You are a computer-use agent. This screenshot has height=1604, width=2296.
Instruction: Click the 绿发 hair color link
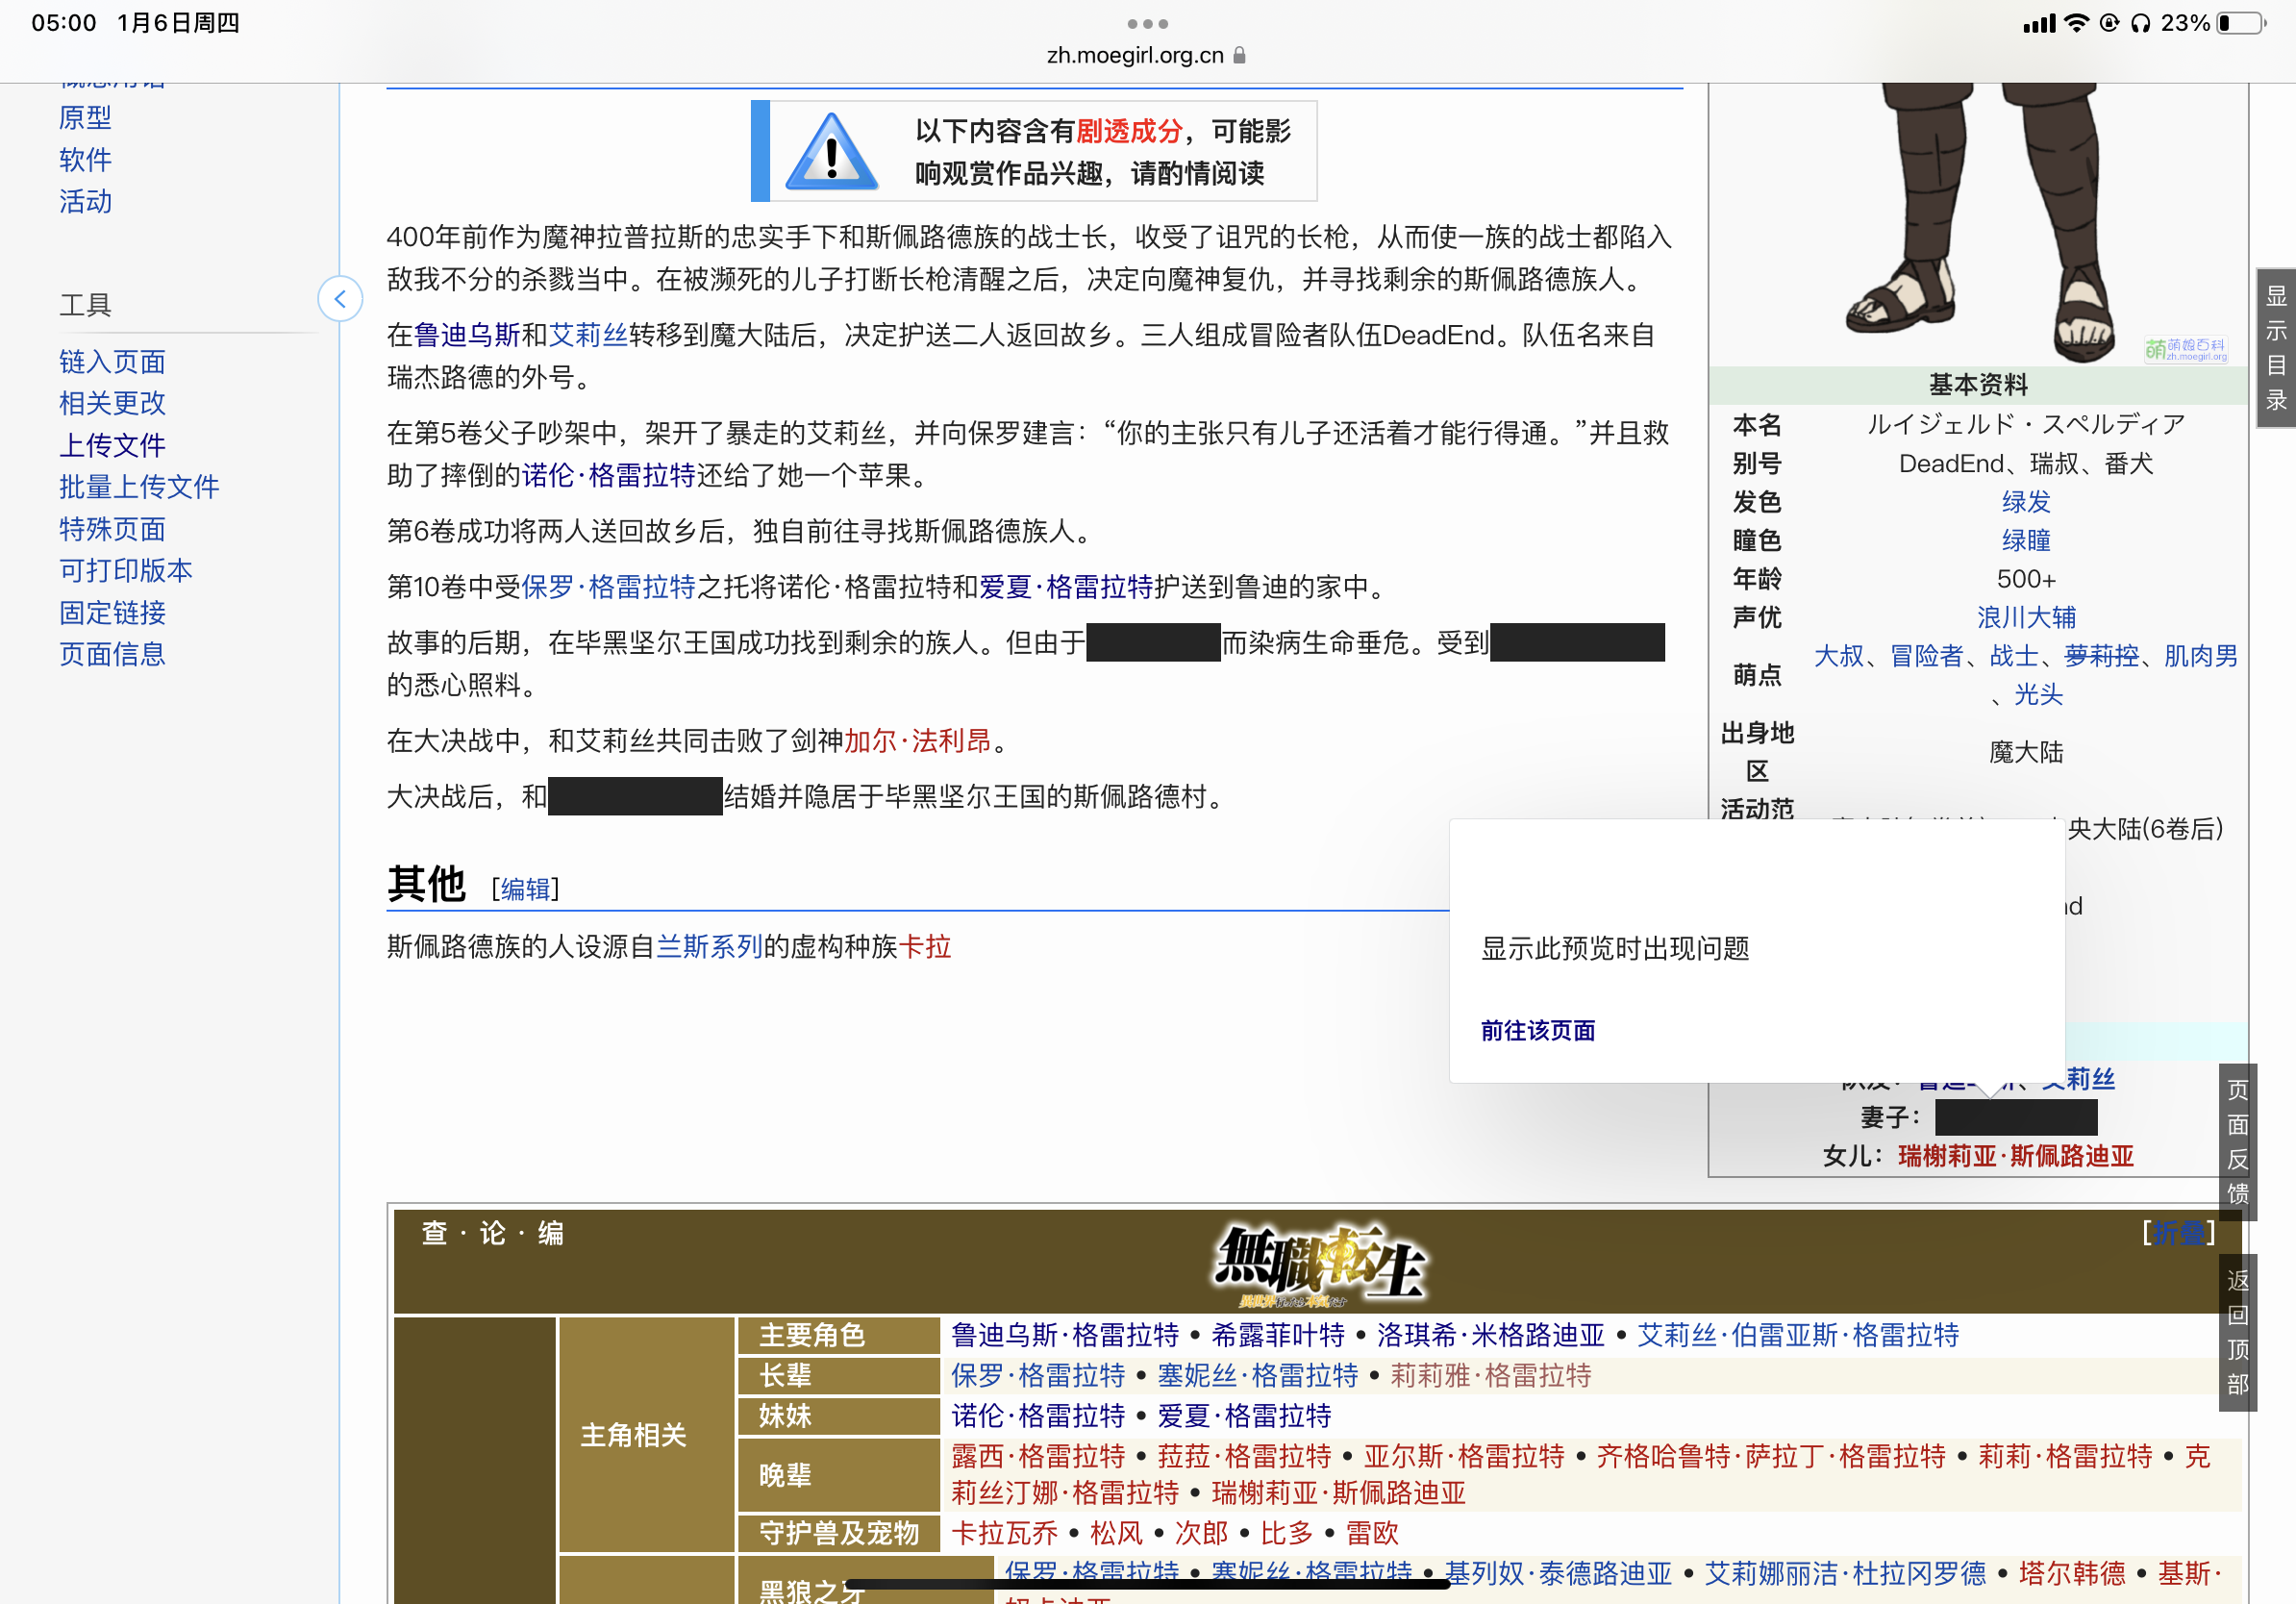coord(2026,502)
